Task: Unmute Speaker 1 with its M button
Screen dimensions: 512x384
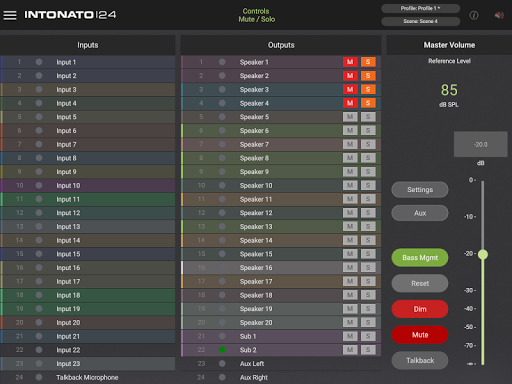Action: click(350, 62)
